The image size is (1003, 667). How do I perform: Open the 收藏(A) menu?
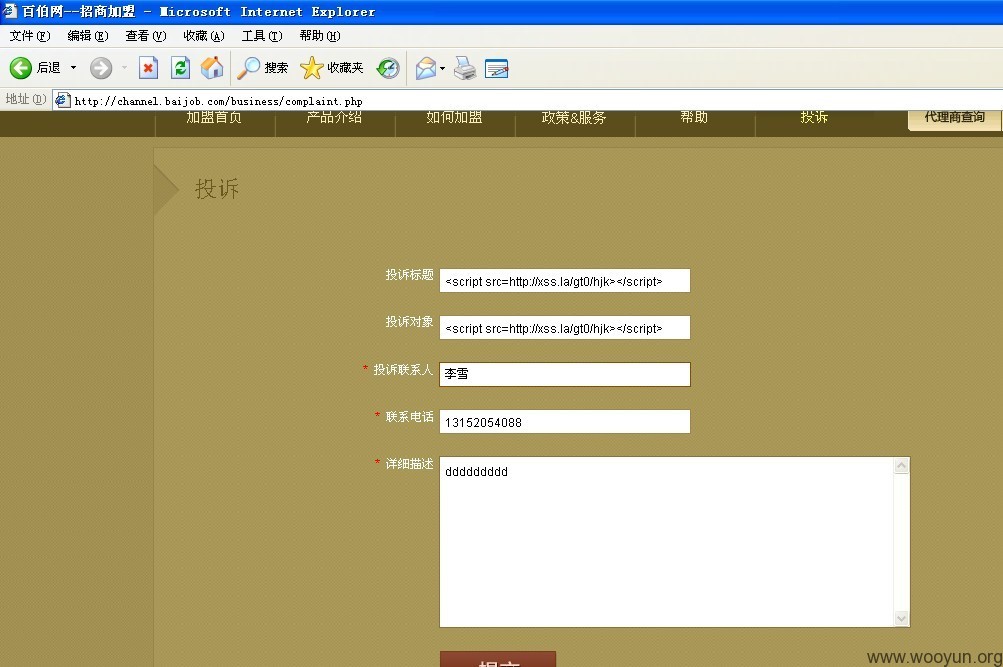(x=203, y=36)
